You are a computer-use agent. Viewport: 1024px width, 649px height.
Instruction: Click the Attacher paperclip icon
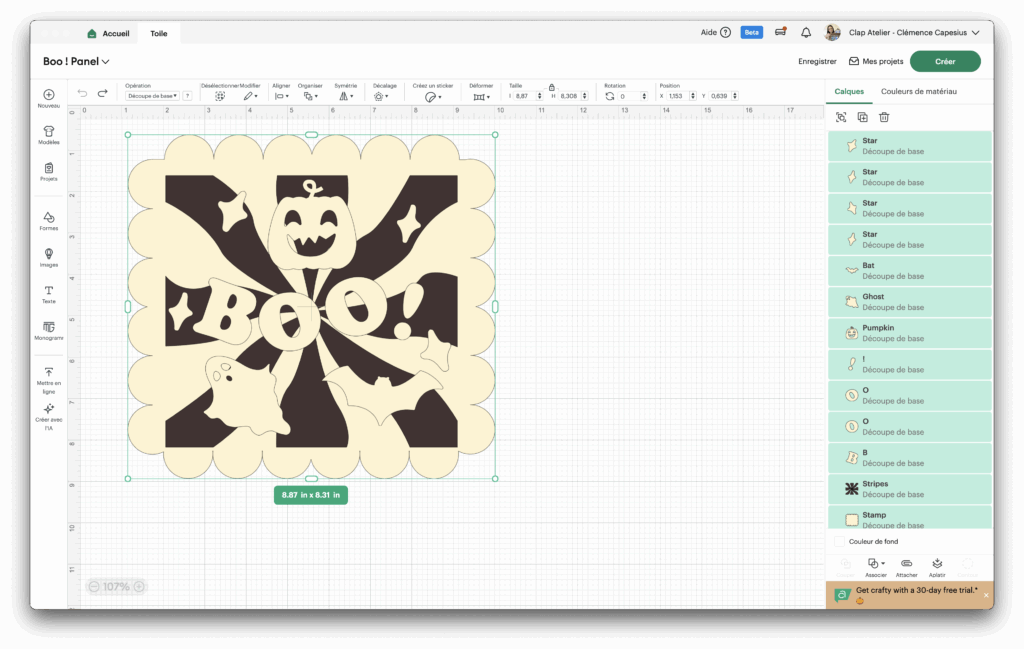[906, 564]
